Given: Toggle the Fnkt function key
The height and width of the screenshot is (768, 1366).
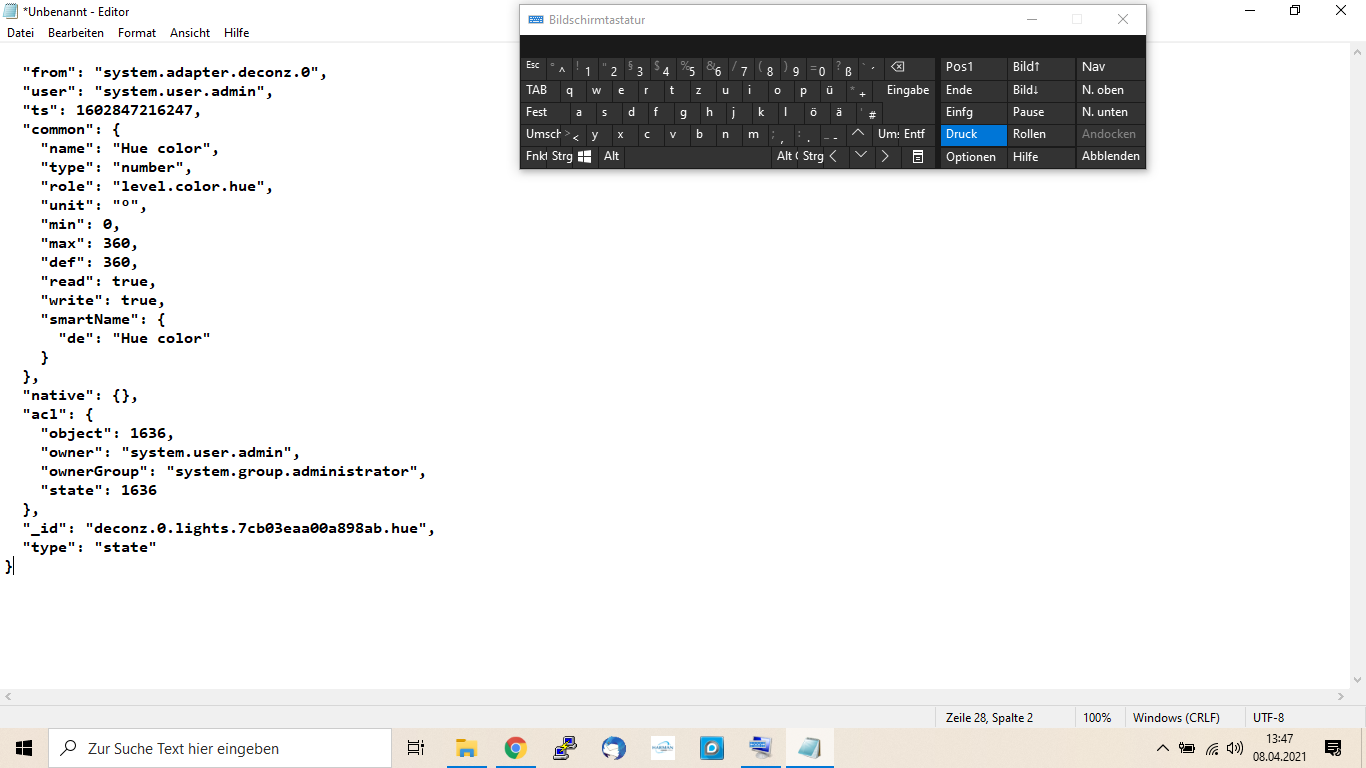Looking at the screenshot, I should click(535, 156).
